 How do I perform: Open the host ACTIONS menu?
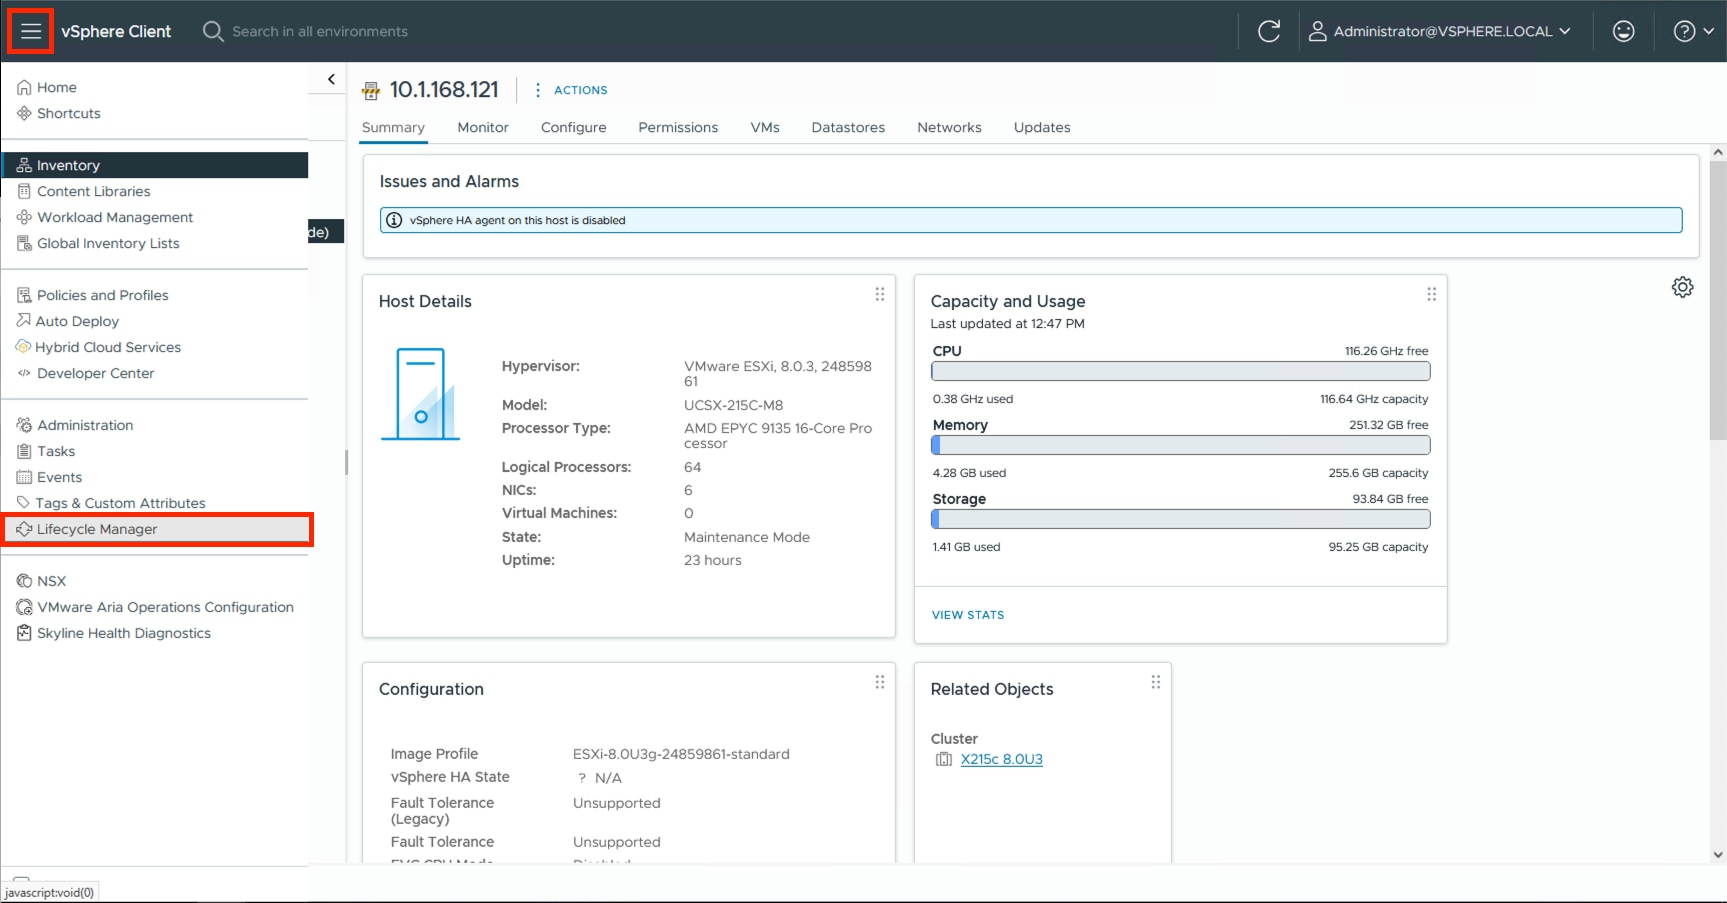coord(571,90)
